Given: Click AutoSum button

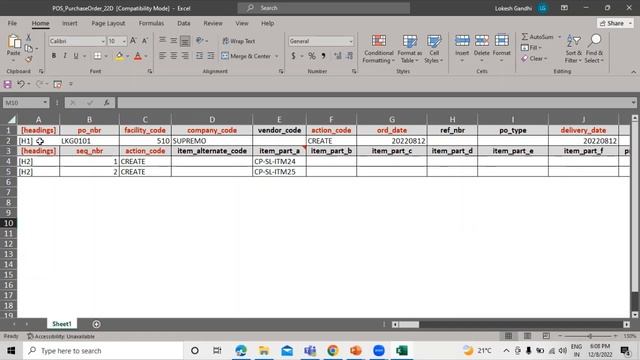Looking at the screenshot, I should (x=538, y=37).
